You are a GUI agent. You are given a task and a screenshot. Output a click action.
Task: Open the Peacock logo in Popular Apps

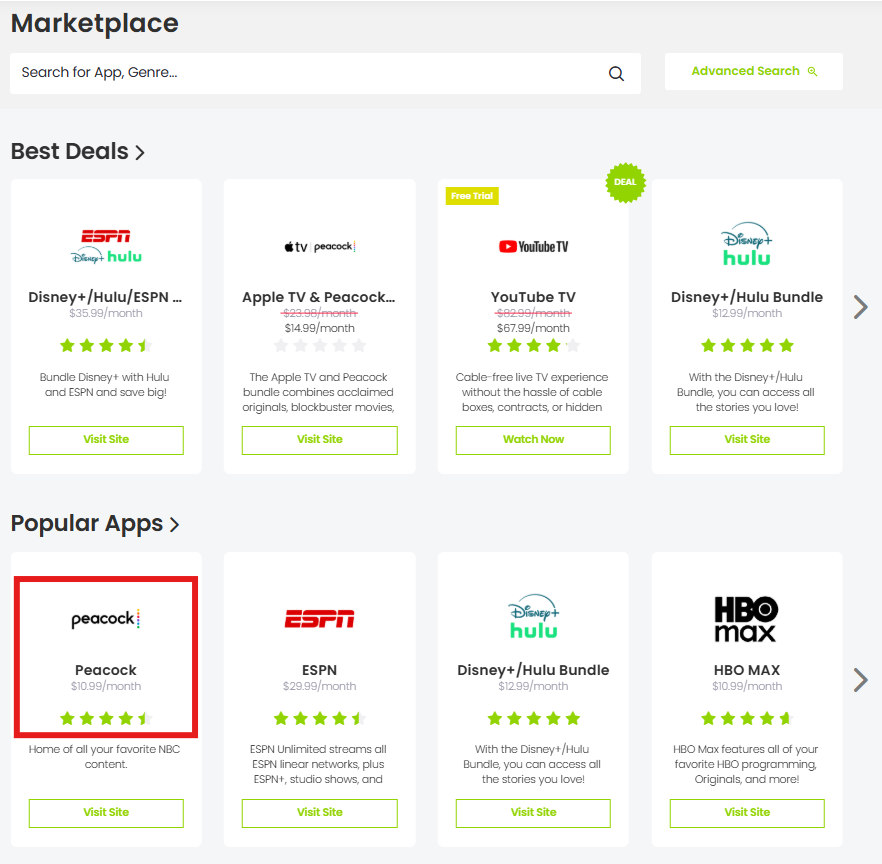(105, 620)
